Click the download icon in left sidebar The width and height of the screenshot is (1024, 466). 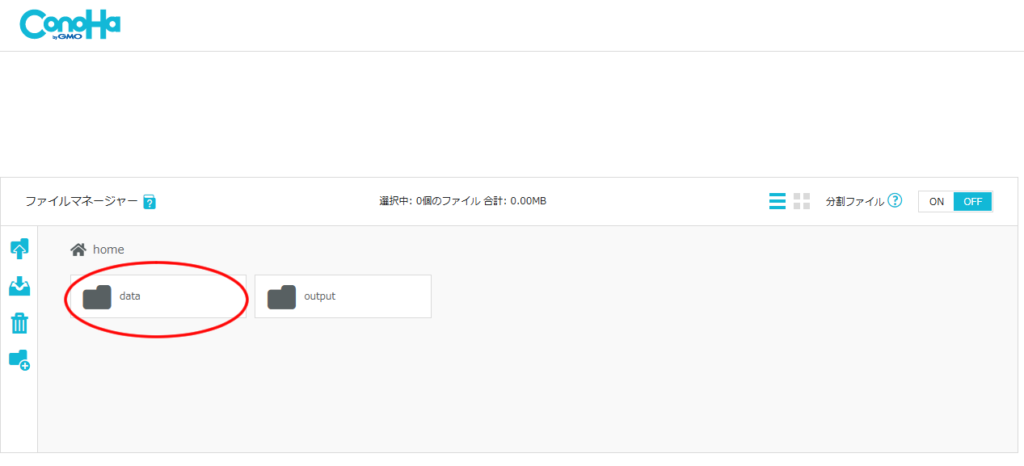point(19,286)
